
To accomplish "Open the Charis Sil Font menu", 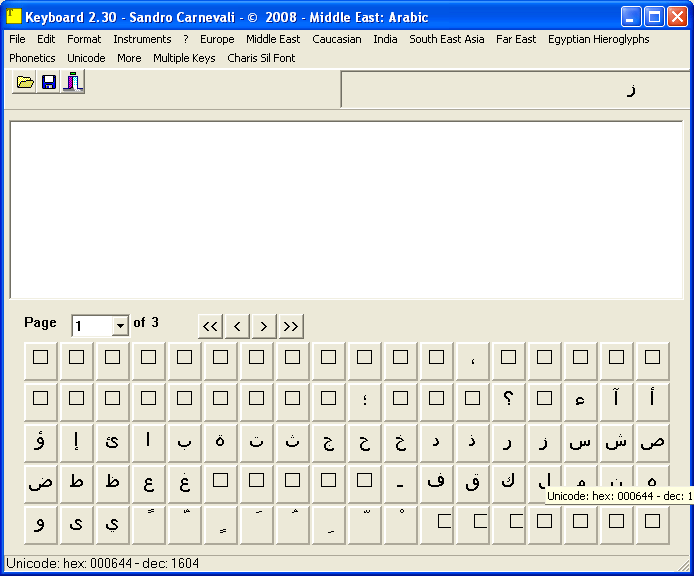I will coord(261,58).
